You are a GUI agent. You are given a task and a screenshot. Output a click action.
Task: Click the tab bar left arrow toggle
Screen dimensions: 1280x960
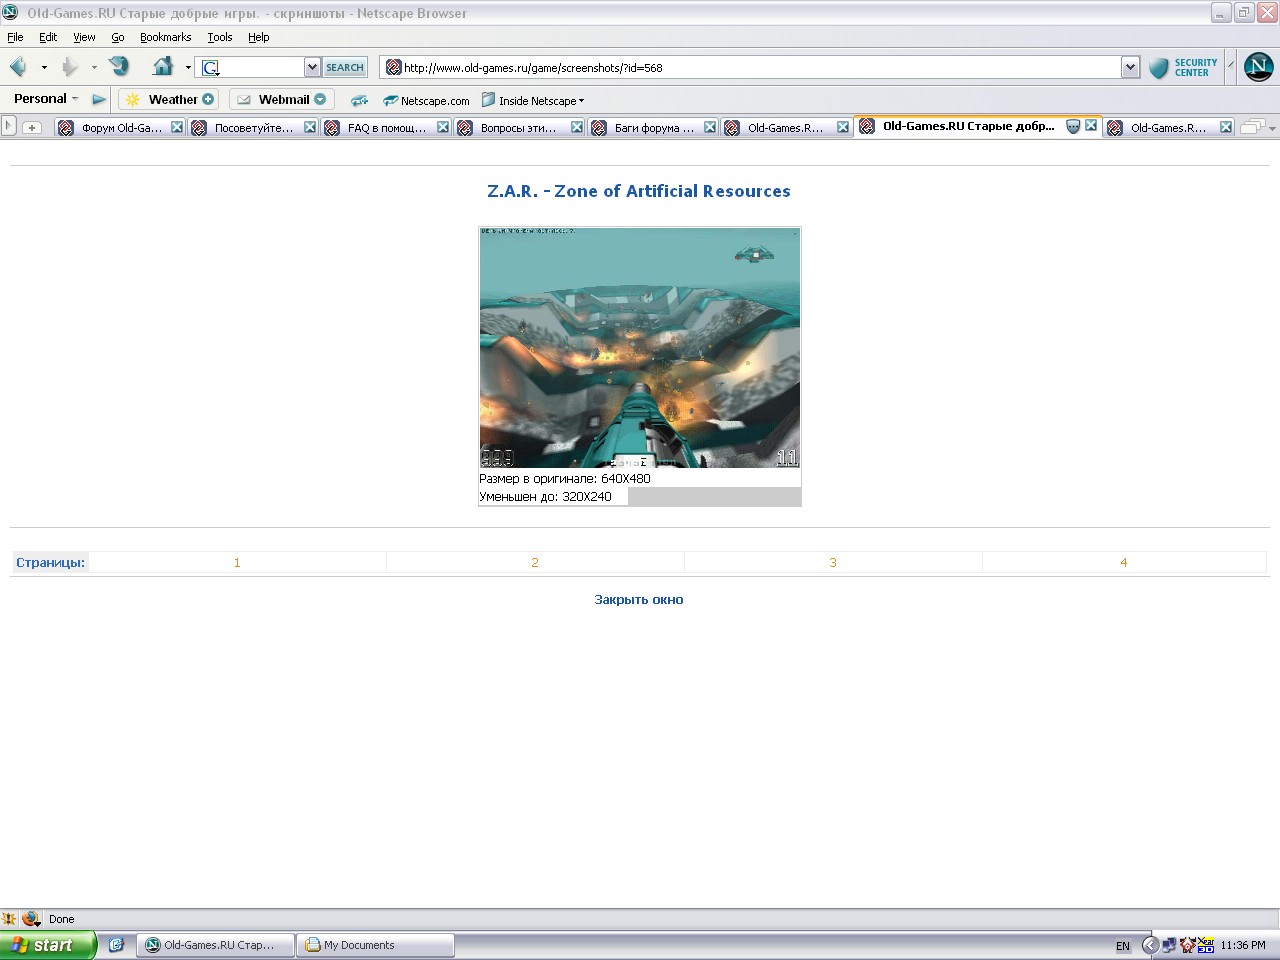pos(9,126)
